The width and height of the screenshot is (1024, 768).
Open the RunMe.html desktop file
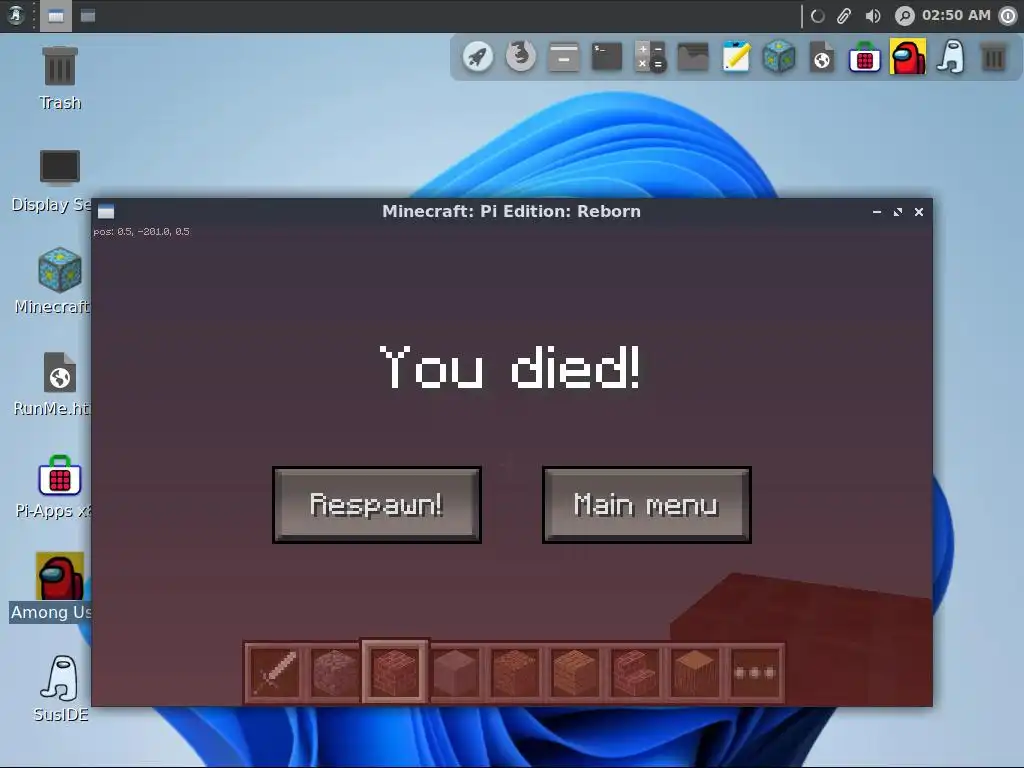click(52, 385)
